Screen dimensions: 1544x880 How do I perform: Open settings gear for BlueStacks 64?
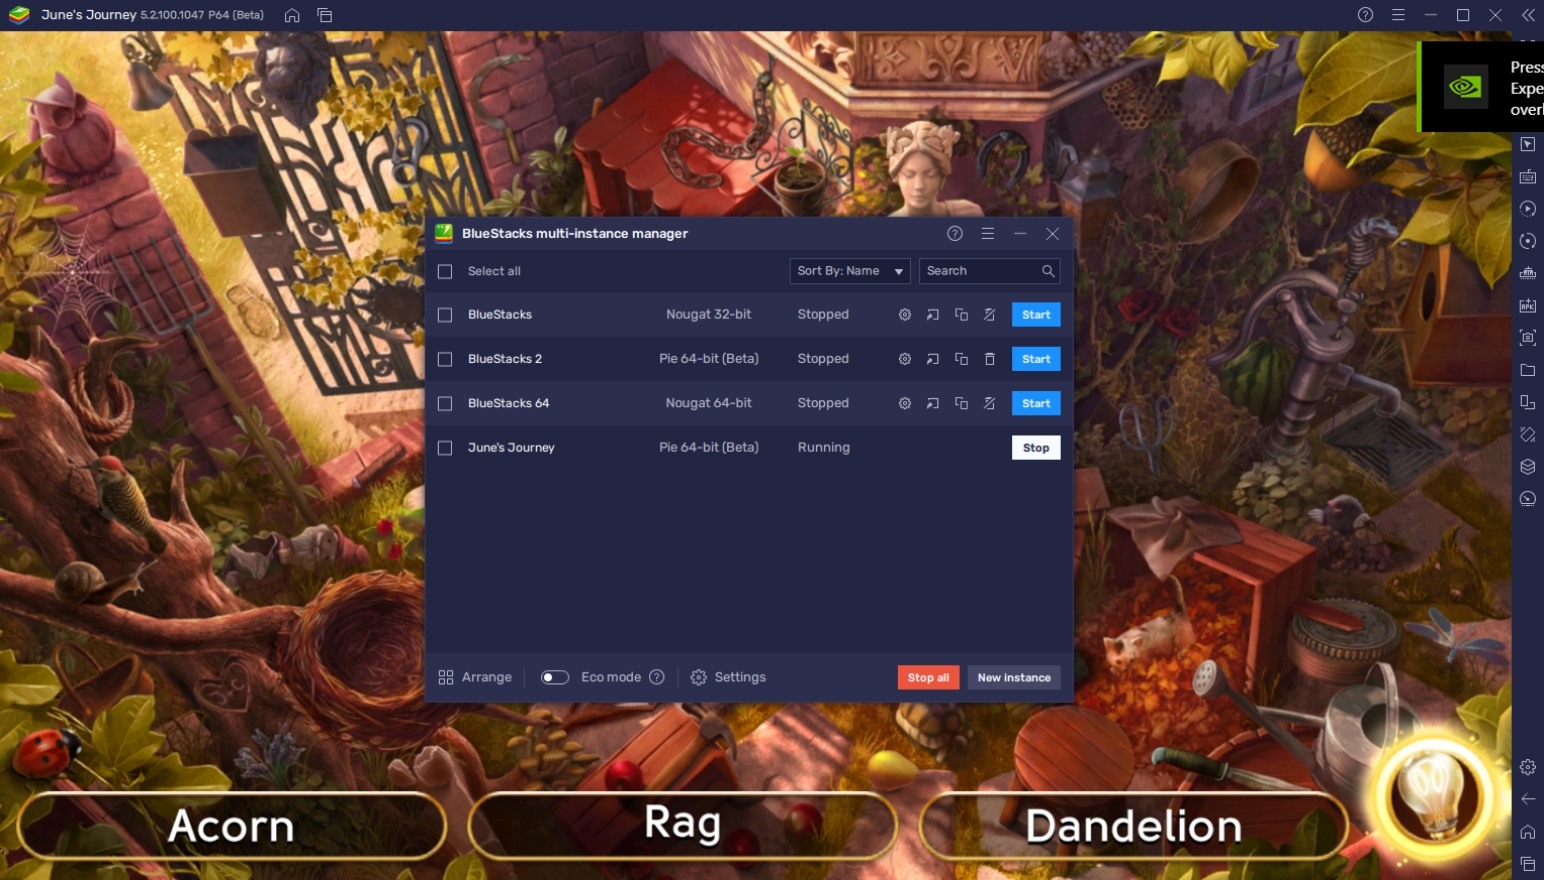(x=904, y=403)
